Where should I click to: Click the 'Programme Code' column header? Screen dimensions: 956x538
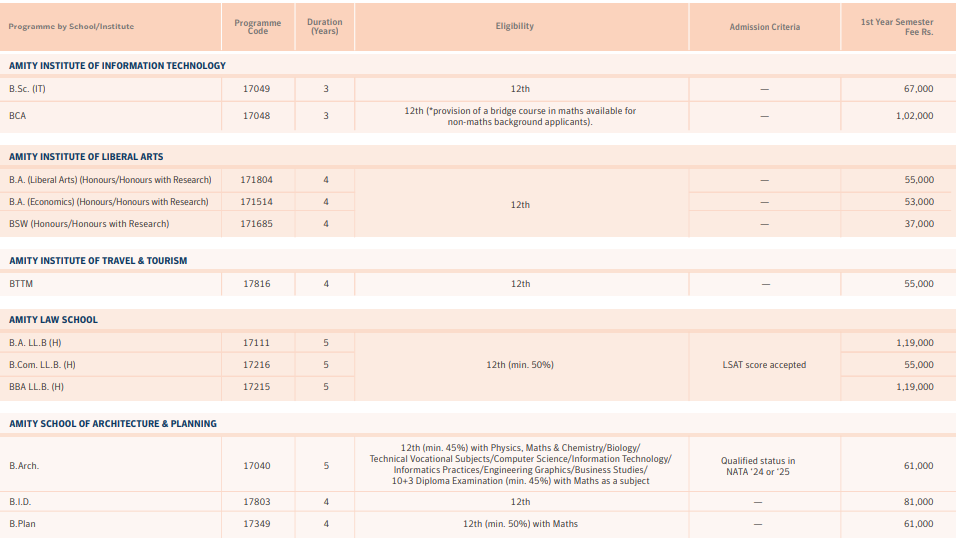point(258,27)
